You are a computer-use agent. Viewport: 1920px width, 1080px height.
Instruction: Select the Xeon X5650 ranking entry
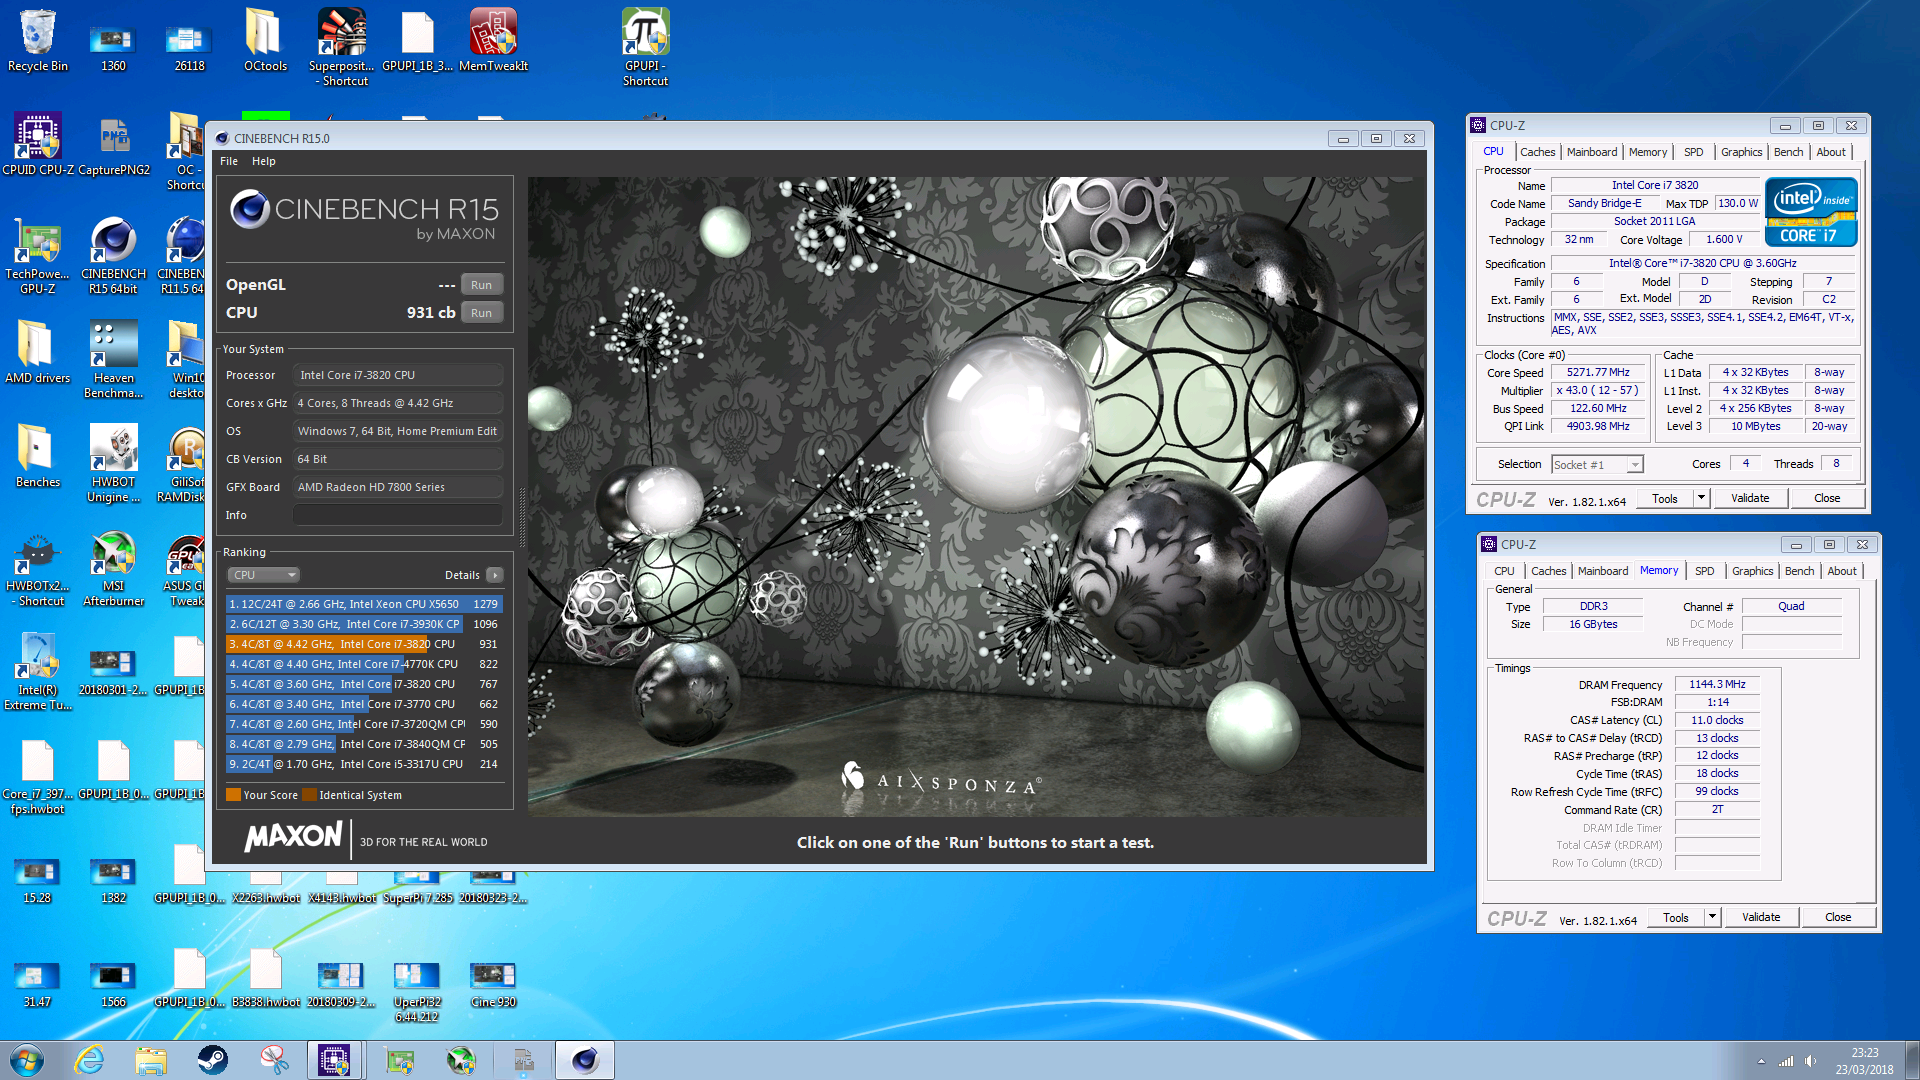point(364,604)
